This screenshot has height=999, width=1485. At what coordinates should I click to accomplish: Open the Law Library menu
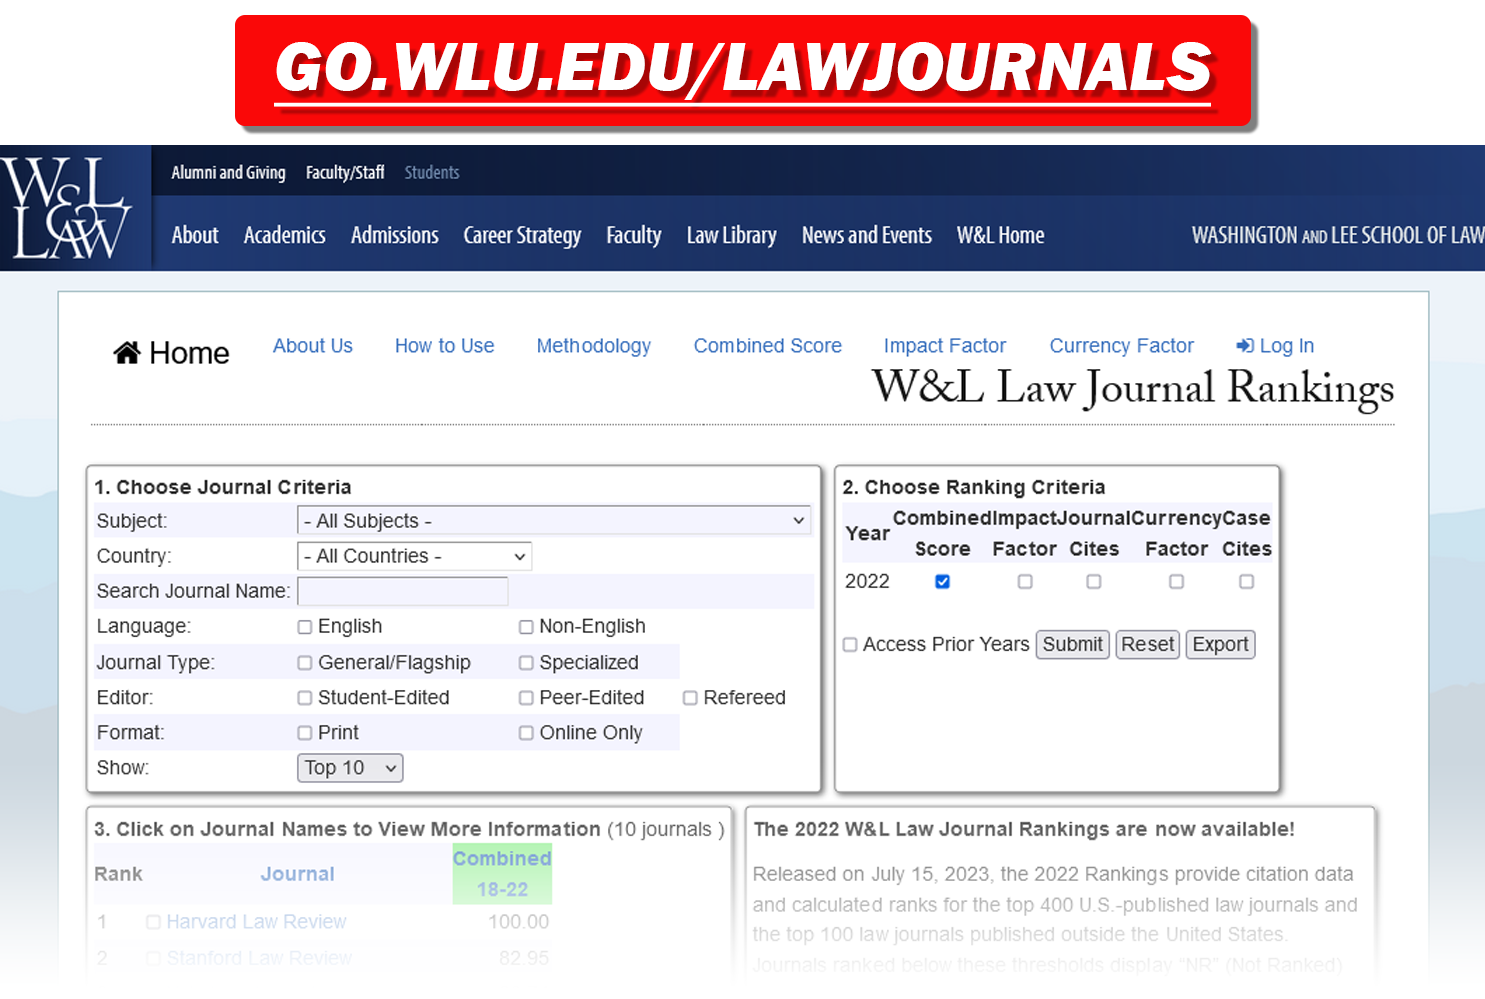coord(732,236)
